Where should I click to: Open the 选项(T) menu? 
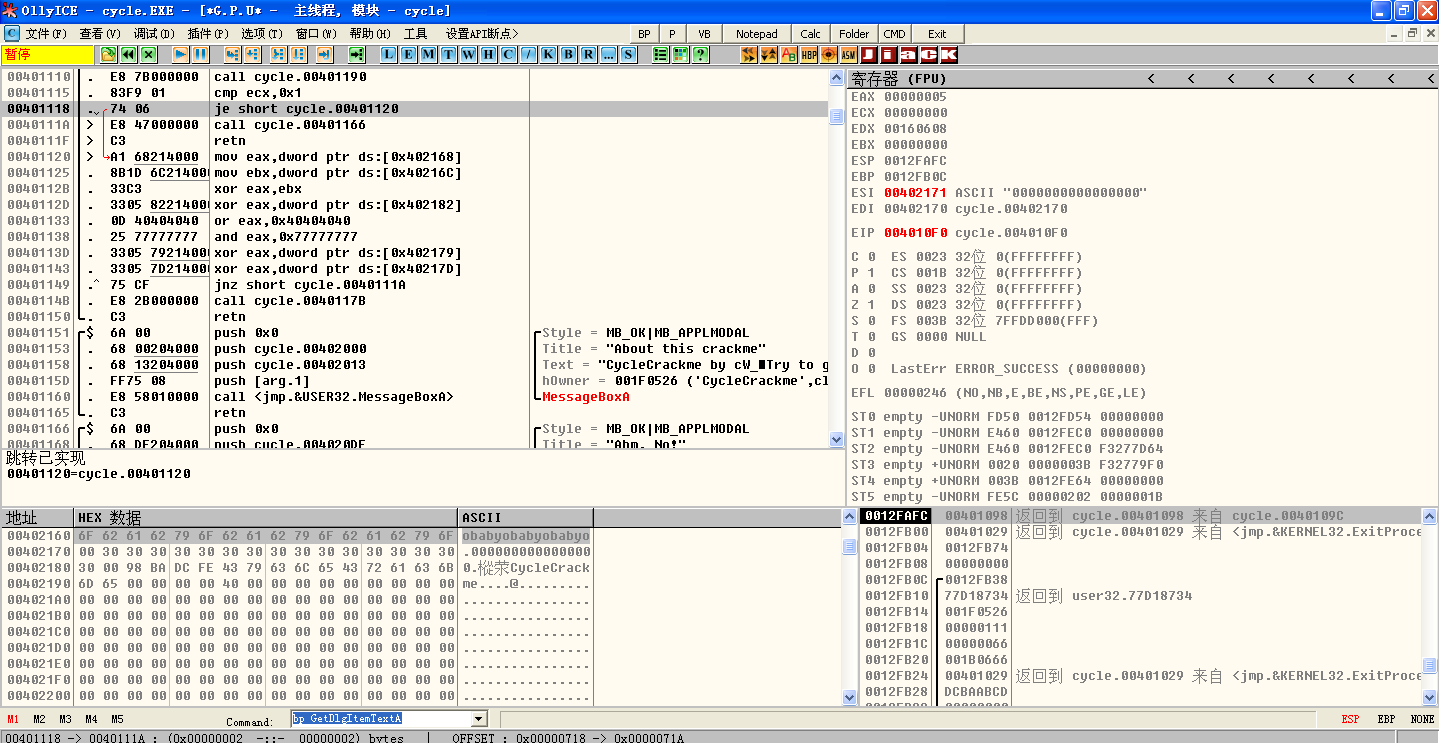click(x=262, y=34)
